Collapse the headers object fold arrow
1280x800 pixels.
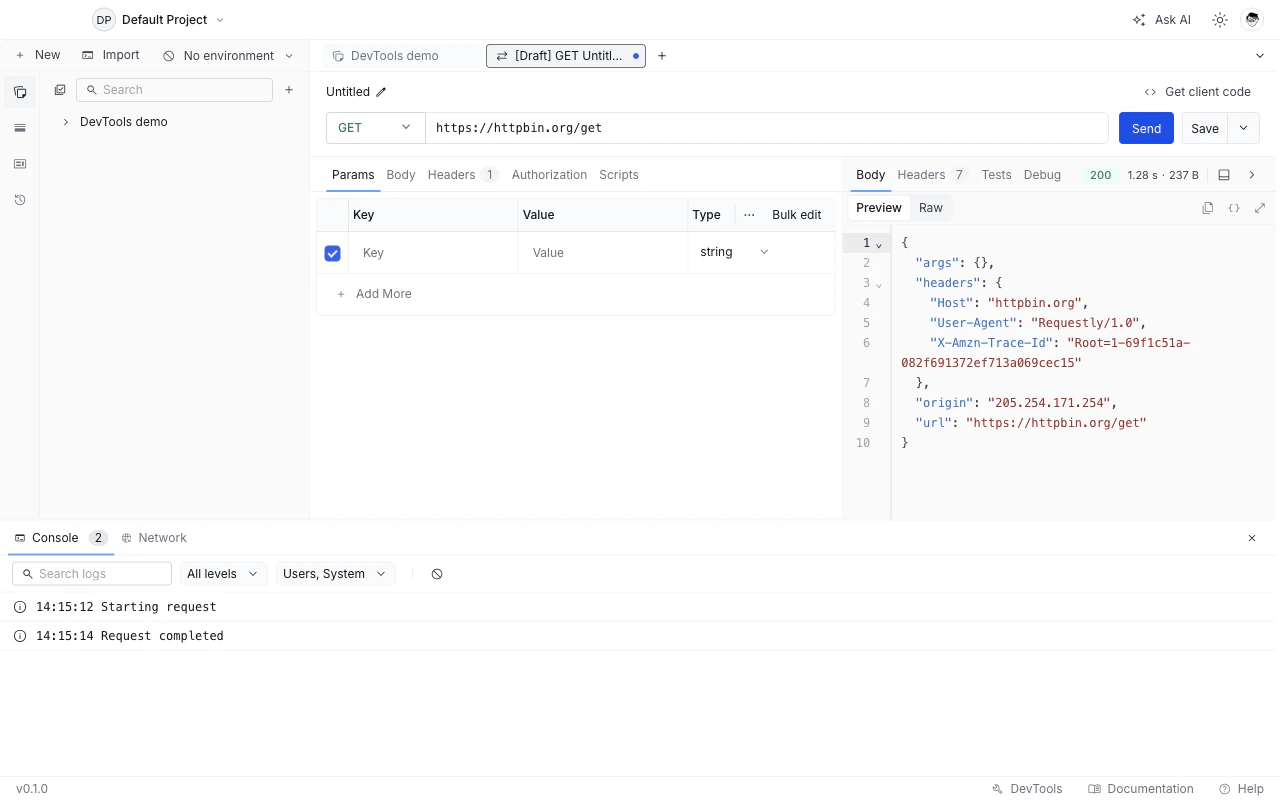tap(879, 284)
